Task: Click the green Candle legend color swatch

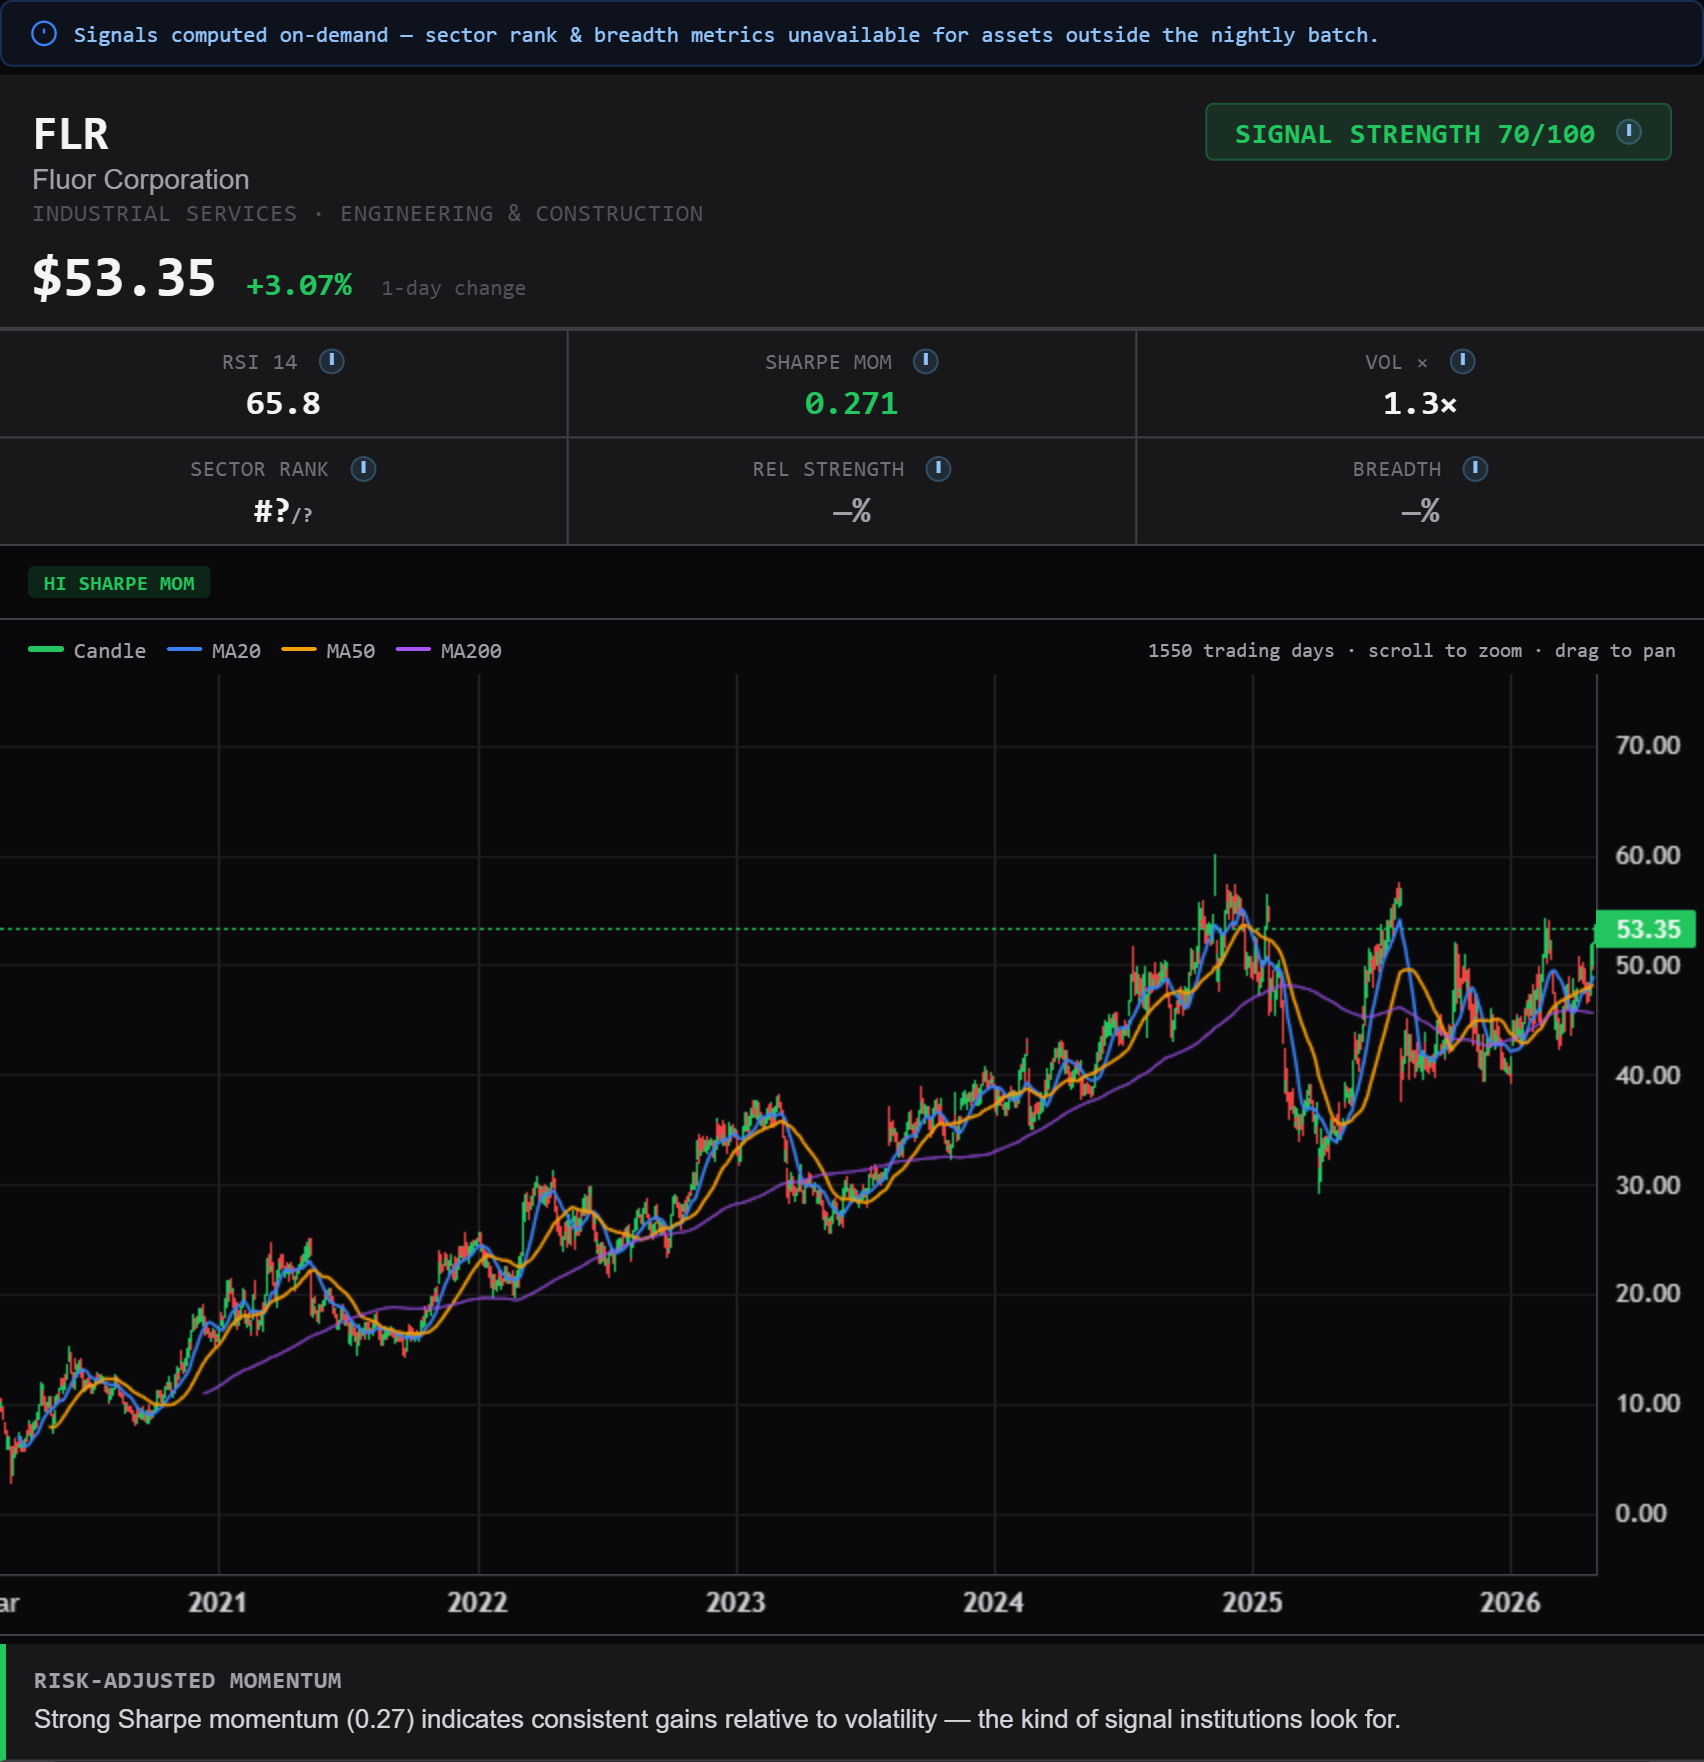Action: tap(46, 650)
